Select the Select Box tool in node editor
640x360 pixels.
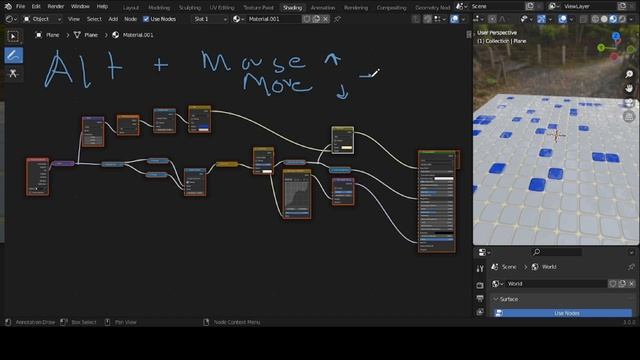(x=13, y=37)
